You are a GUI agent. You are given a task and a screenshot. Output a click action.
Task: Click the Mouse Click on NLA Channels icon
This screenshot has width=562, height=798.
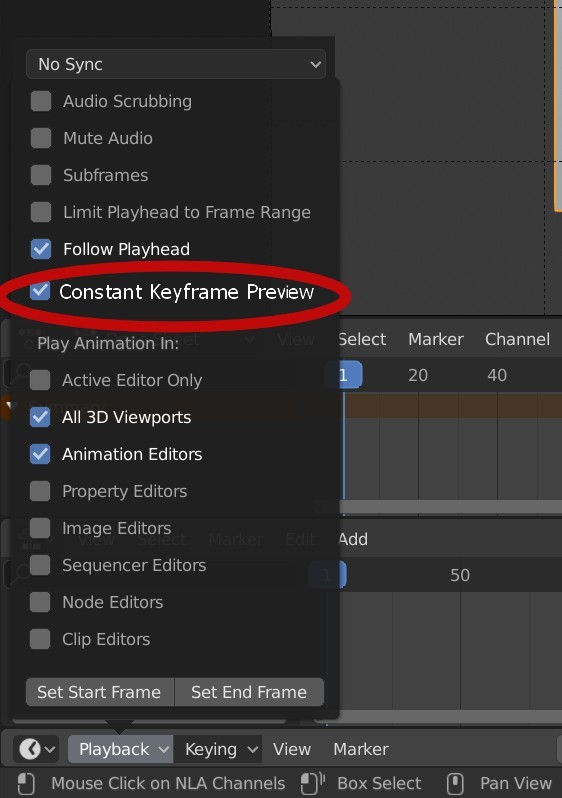(26, 783)
